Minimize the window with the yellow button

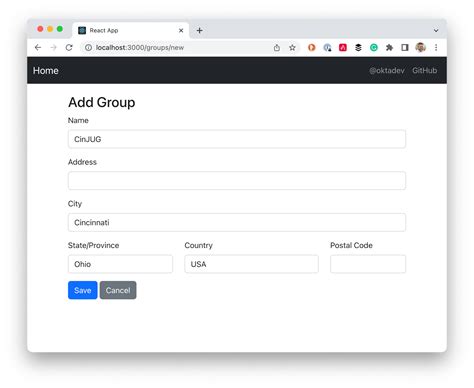(x=50, y=29)
